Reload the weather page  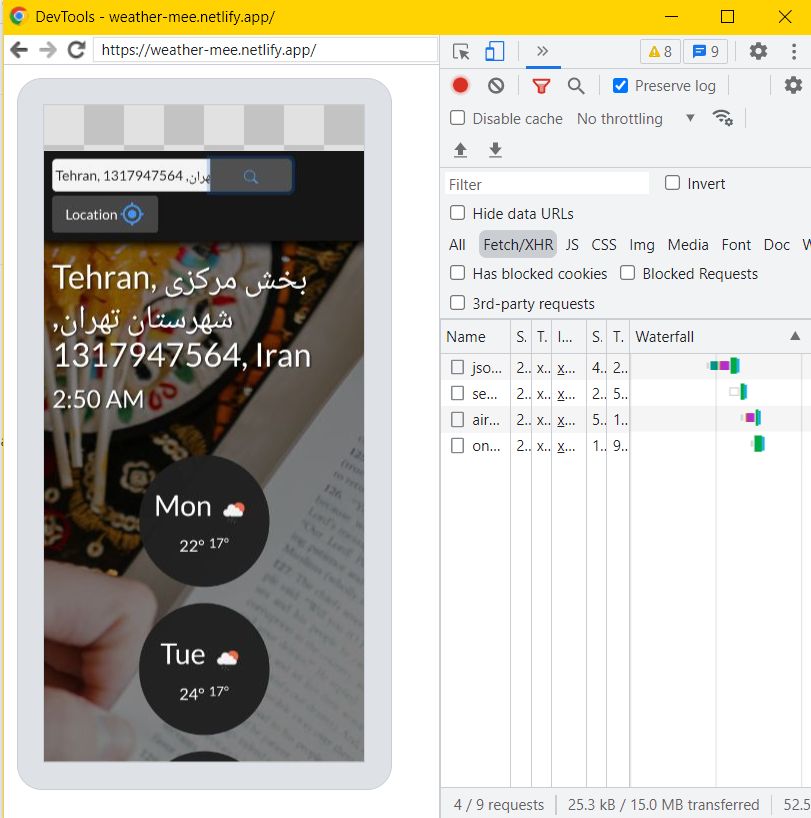click(77, 50)
